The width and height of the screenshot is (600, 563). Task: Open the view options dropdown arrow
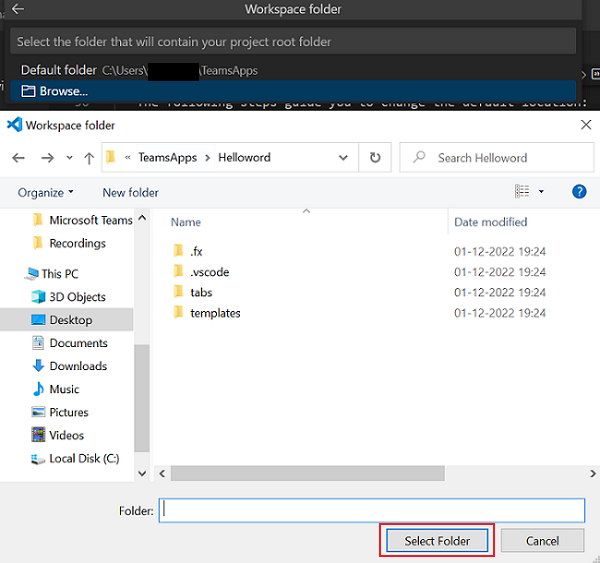coord(541,191)
